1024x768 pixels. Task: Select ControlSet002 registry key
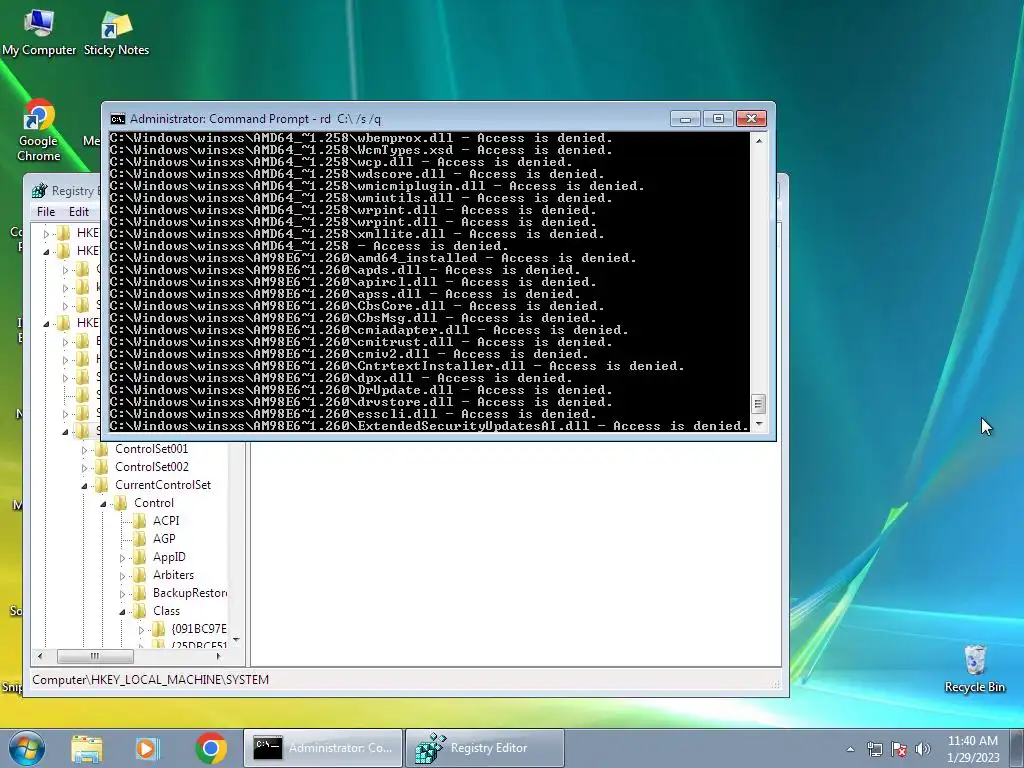(152, 467)
